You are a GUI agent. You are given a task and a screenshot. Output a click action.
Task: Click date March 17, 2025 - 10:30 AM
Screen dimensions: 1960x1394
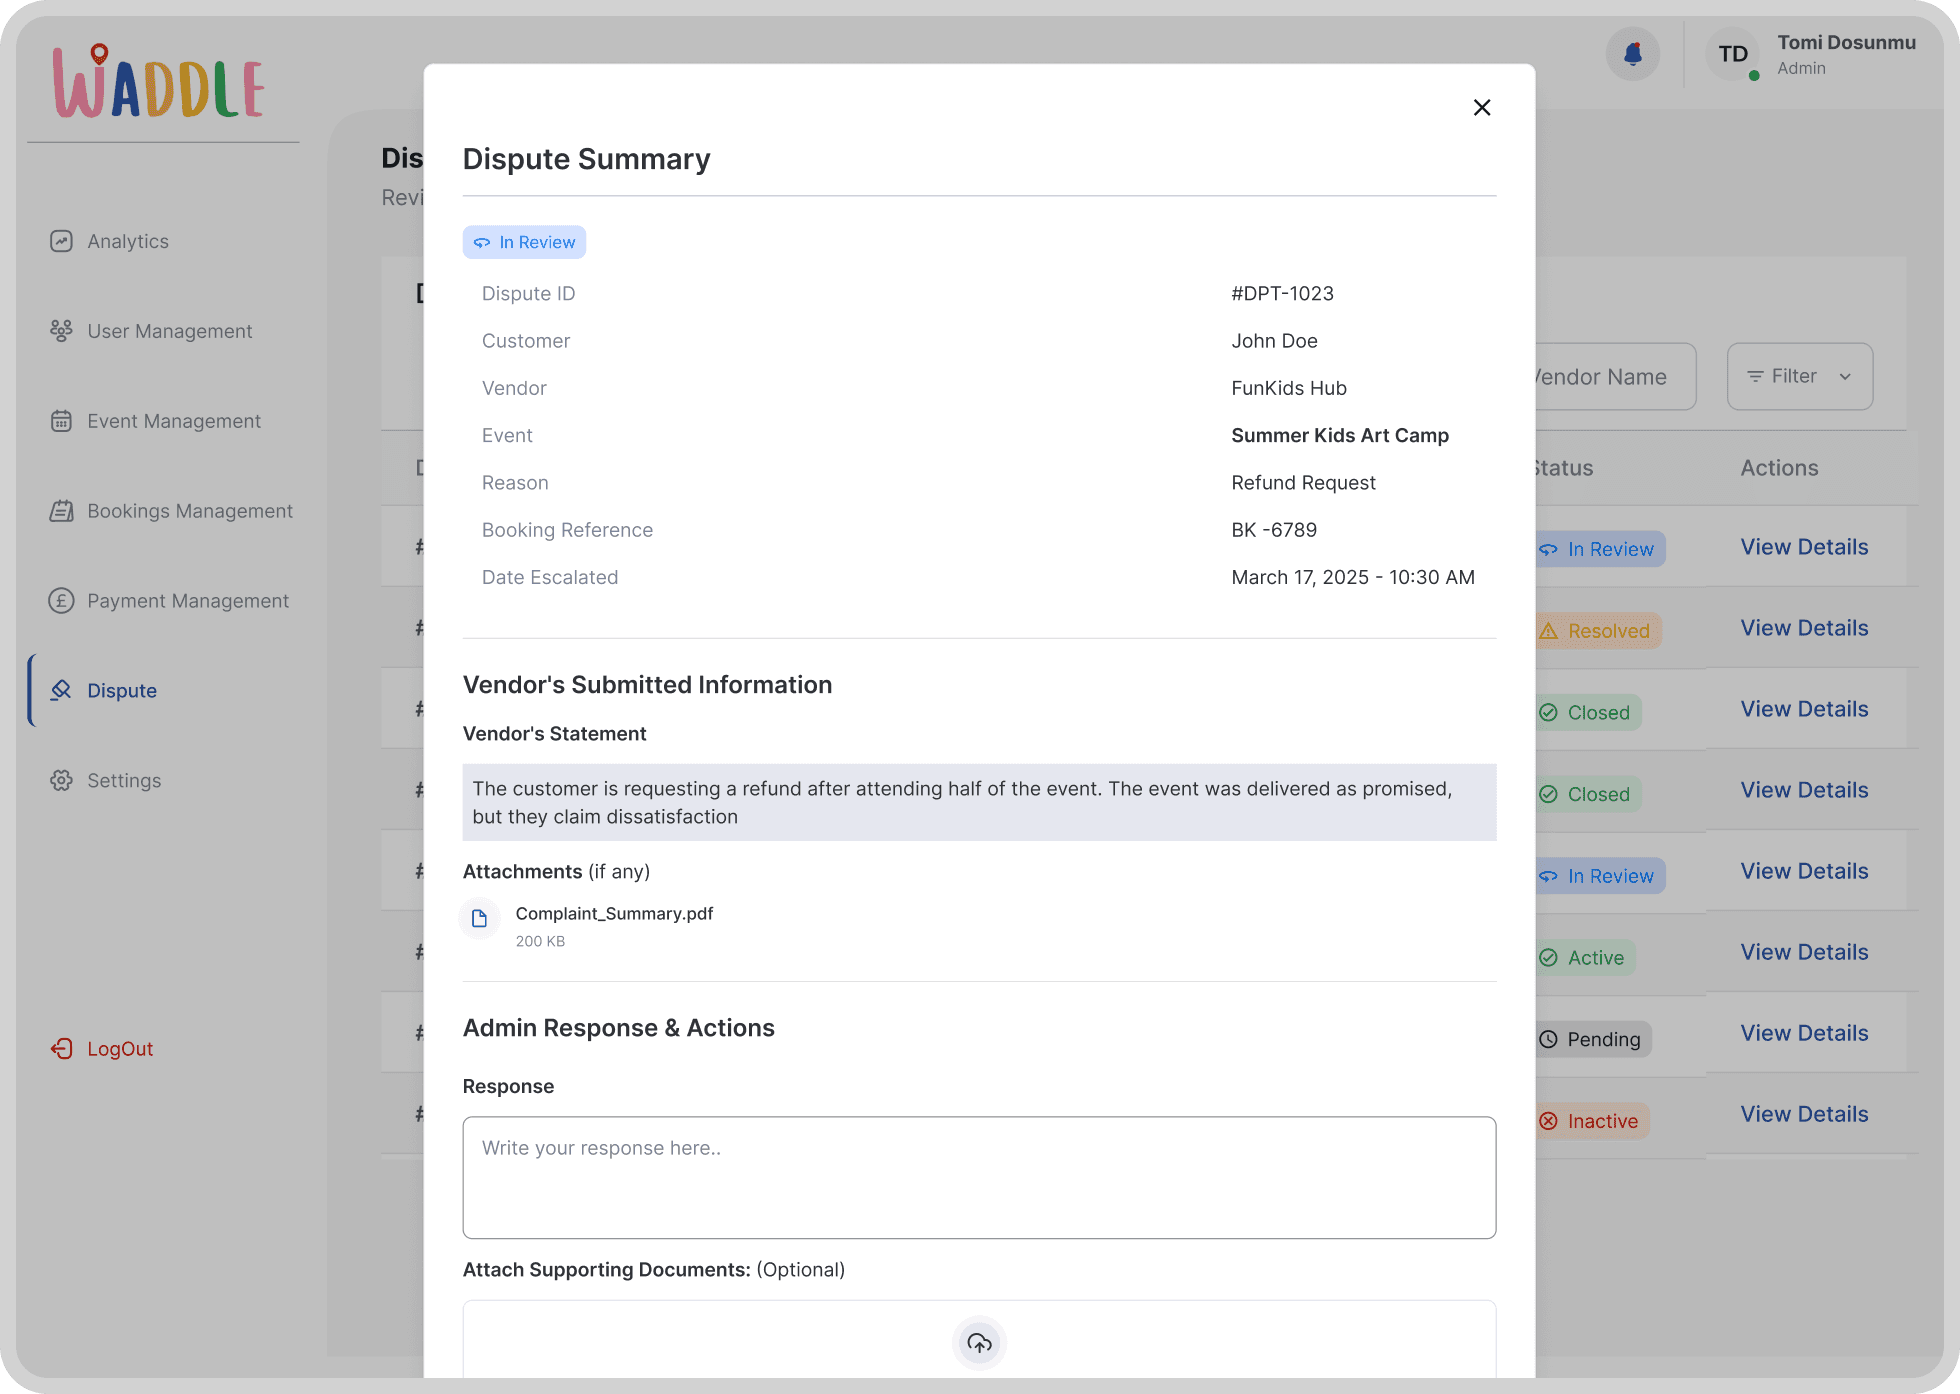pyautogui.click(x=1353, y=577)
